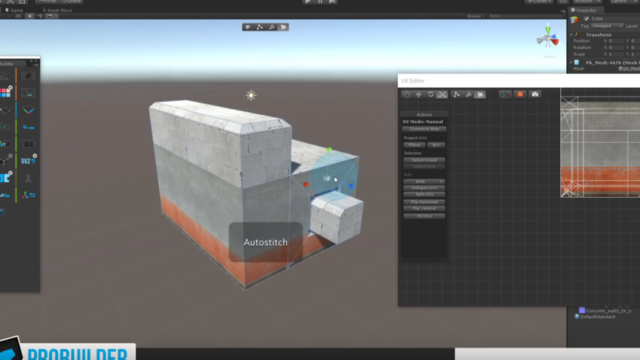Switch UV Editor to edge selection
This screenshot has height=360, width=640.
tap(468, 95)
